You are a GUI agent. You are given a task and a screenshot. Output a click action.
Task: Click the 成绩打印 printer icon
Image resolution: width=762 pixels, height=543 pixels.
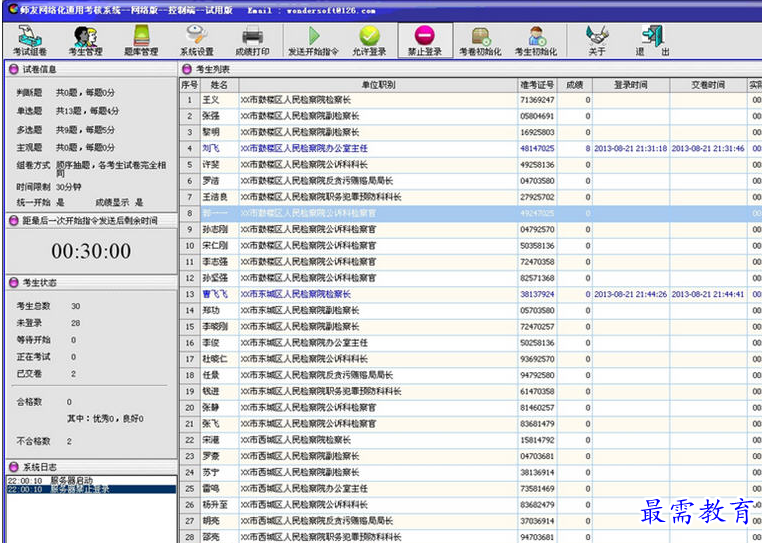tap(252, 40)
